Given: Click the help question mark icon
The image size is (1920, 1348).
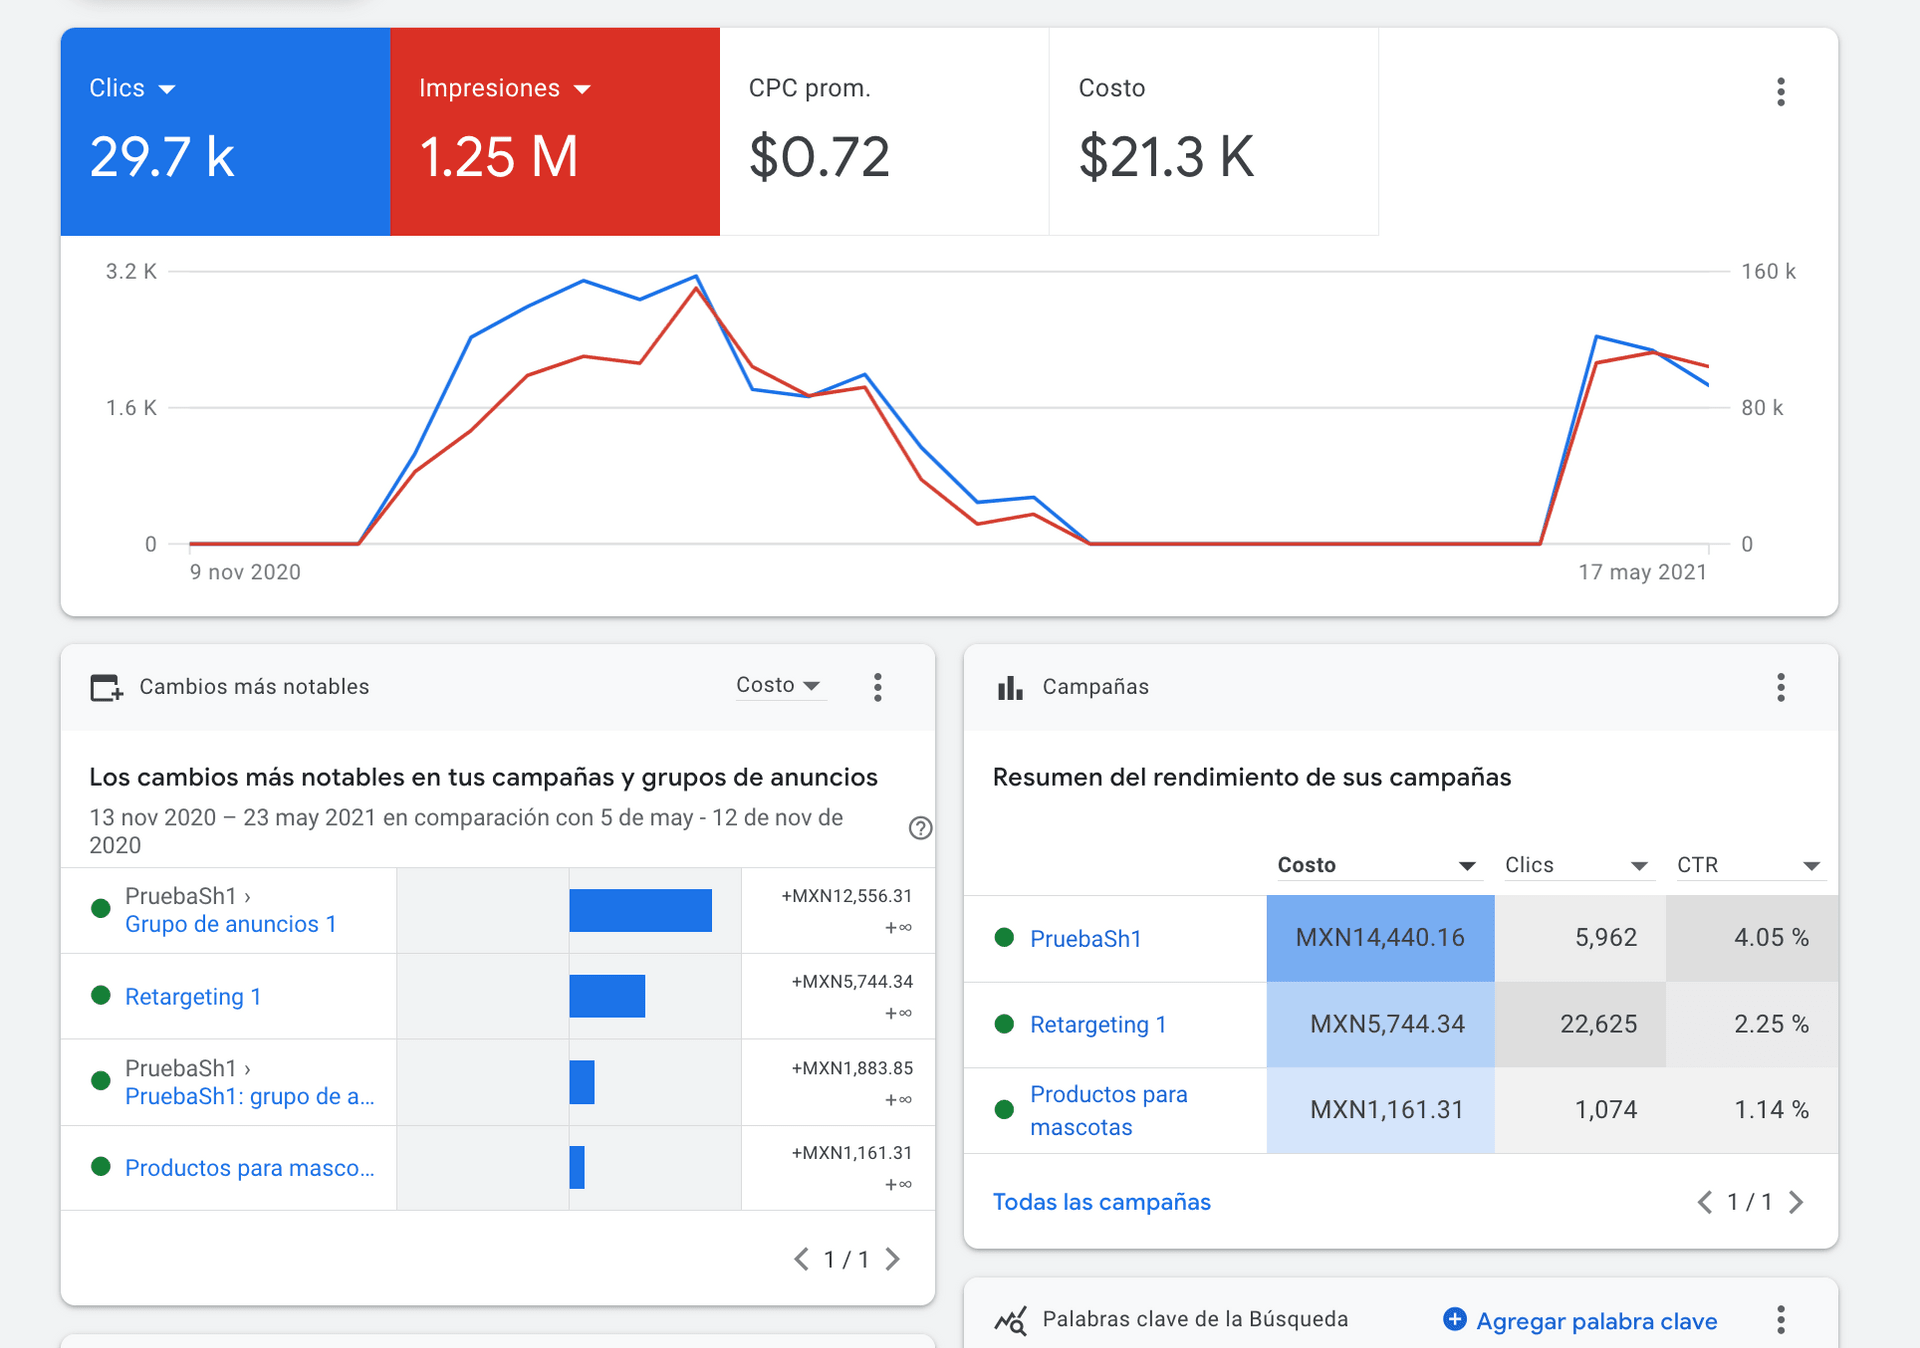Looking at the screenshot, I should 920,828.
